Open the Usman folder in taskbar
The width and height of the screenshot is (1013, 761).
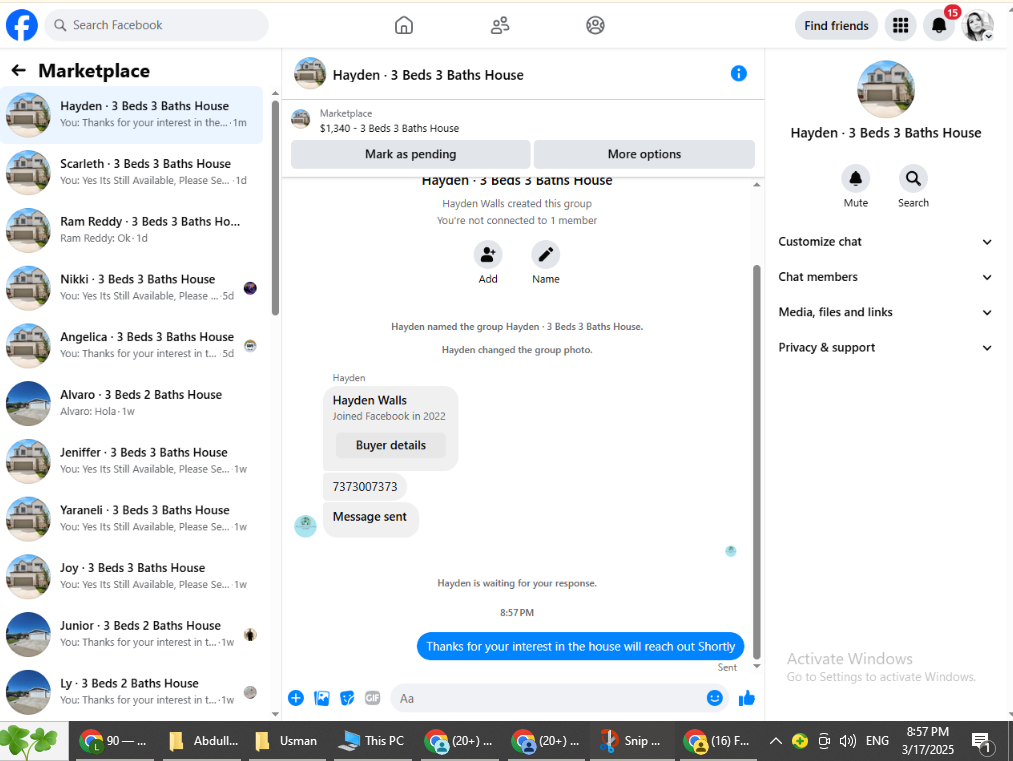(286, 741)
